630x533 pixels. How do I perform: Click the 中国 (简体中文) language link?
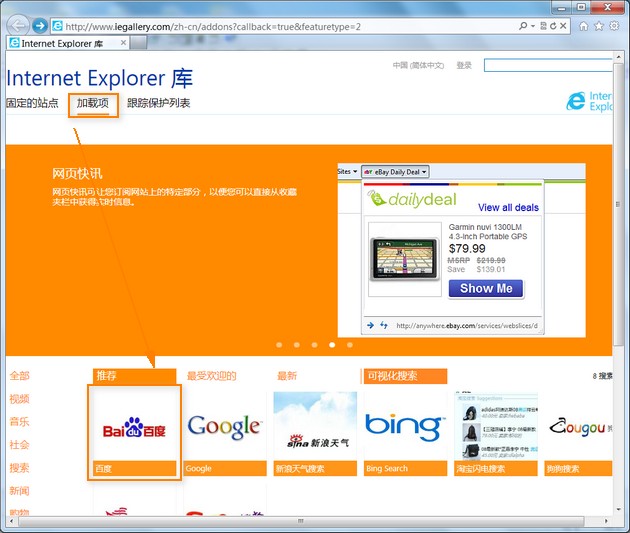[x=418, y=65]
